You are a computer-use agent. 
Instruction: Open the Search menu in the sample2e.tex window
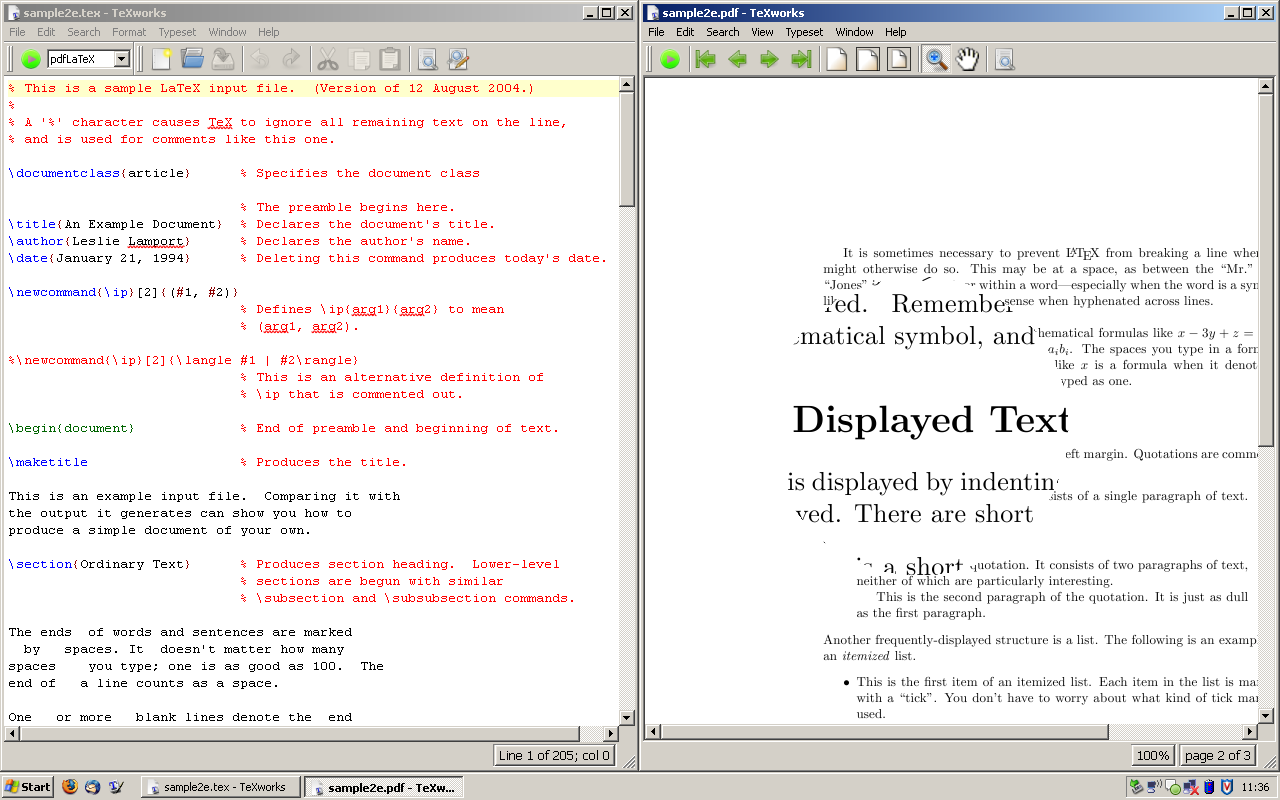click(84, 32)
